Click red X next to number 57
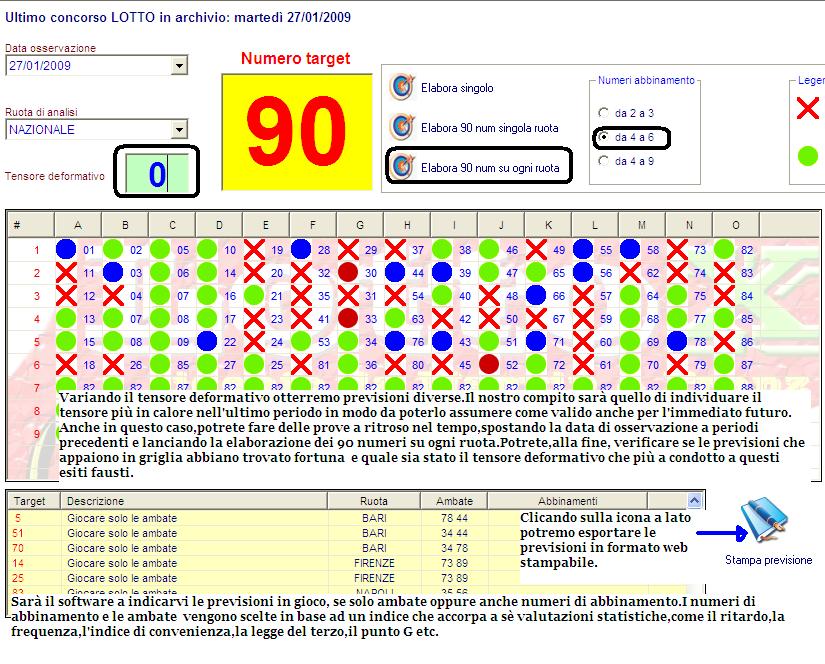The image size is (825, 664). tap(583, 295)
